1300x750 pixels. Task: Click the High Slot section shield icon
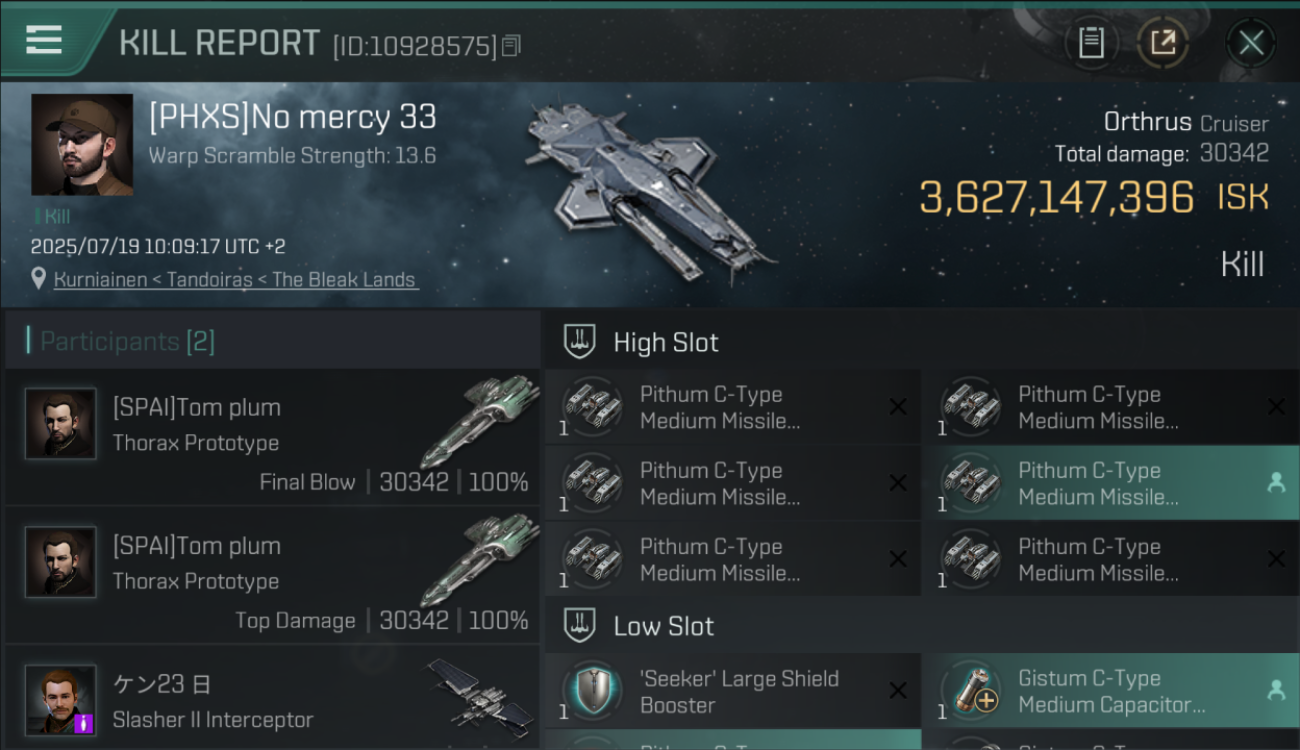580,341
